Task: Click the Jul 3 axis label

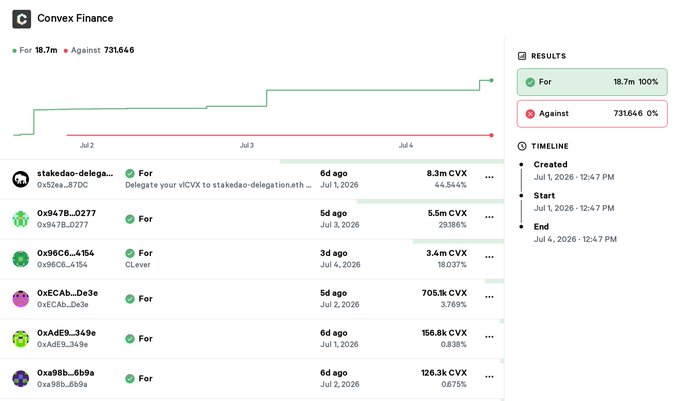Action: click(x=247, y=145)
